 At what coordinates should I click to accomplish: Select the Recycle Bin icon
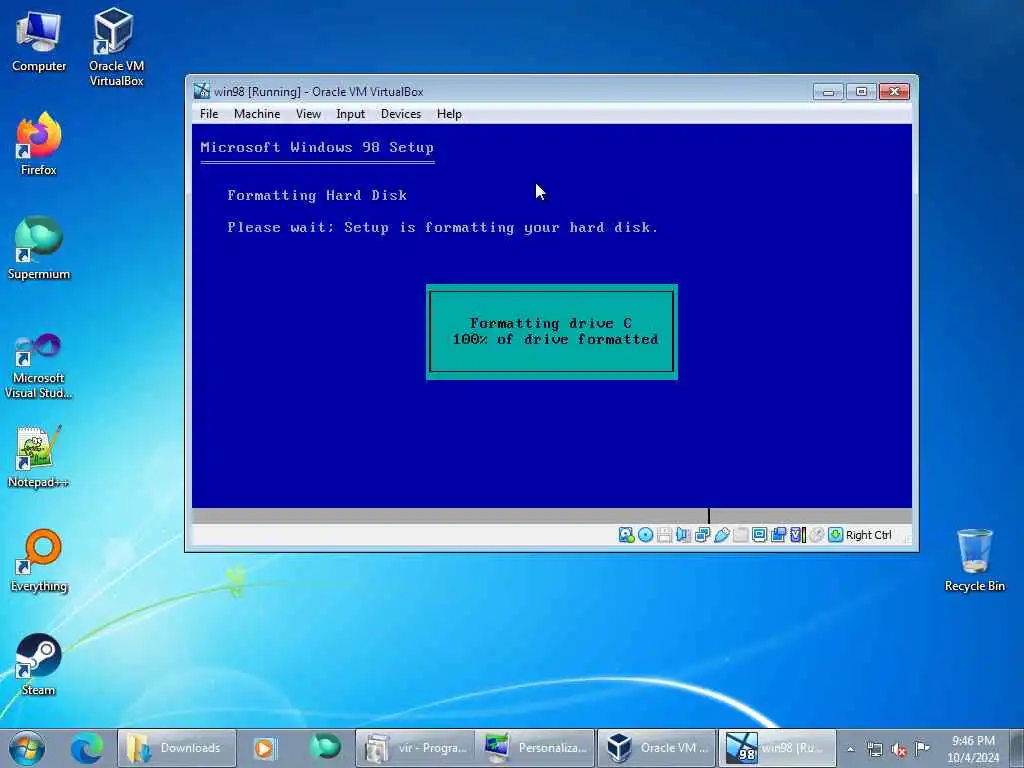coord(974,560)
